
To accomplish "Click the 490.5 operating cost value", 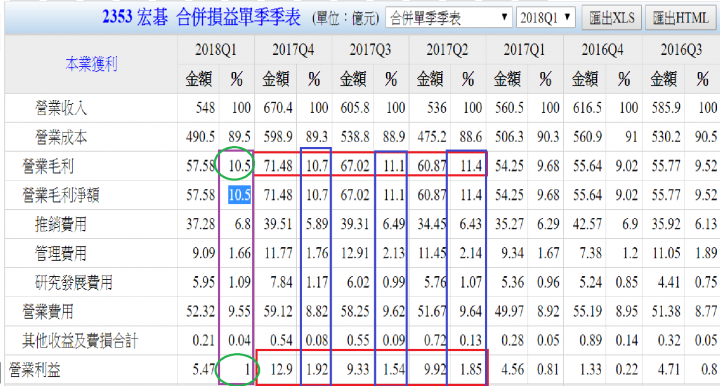I will point(200,137).
